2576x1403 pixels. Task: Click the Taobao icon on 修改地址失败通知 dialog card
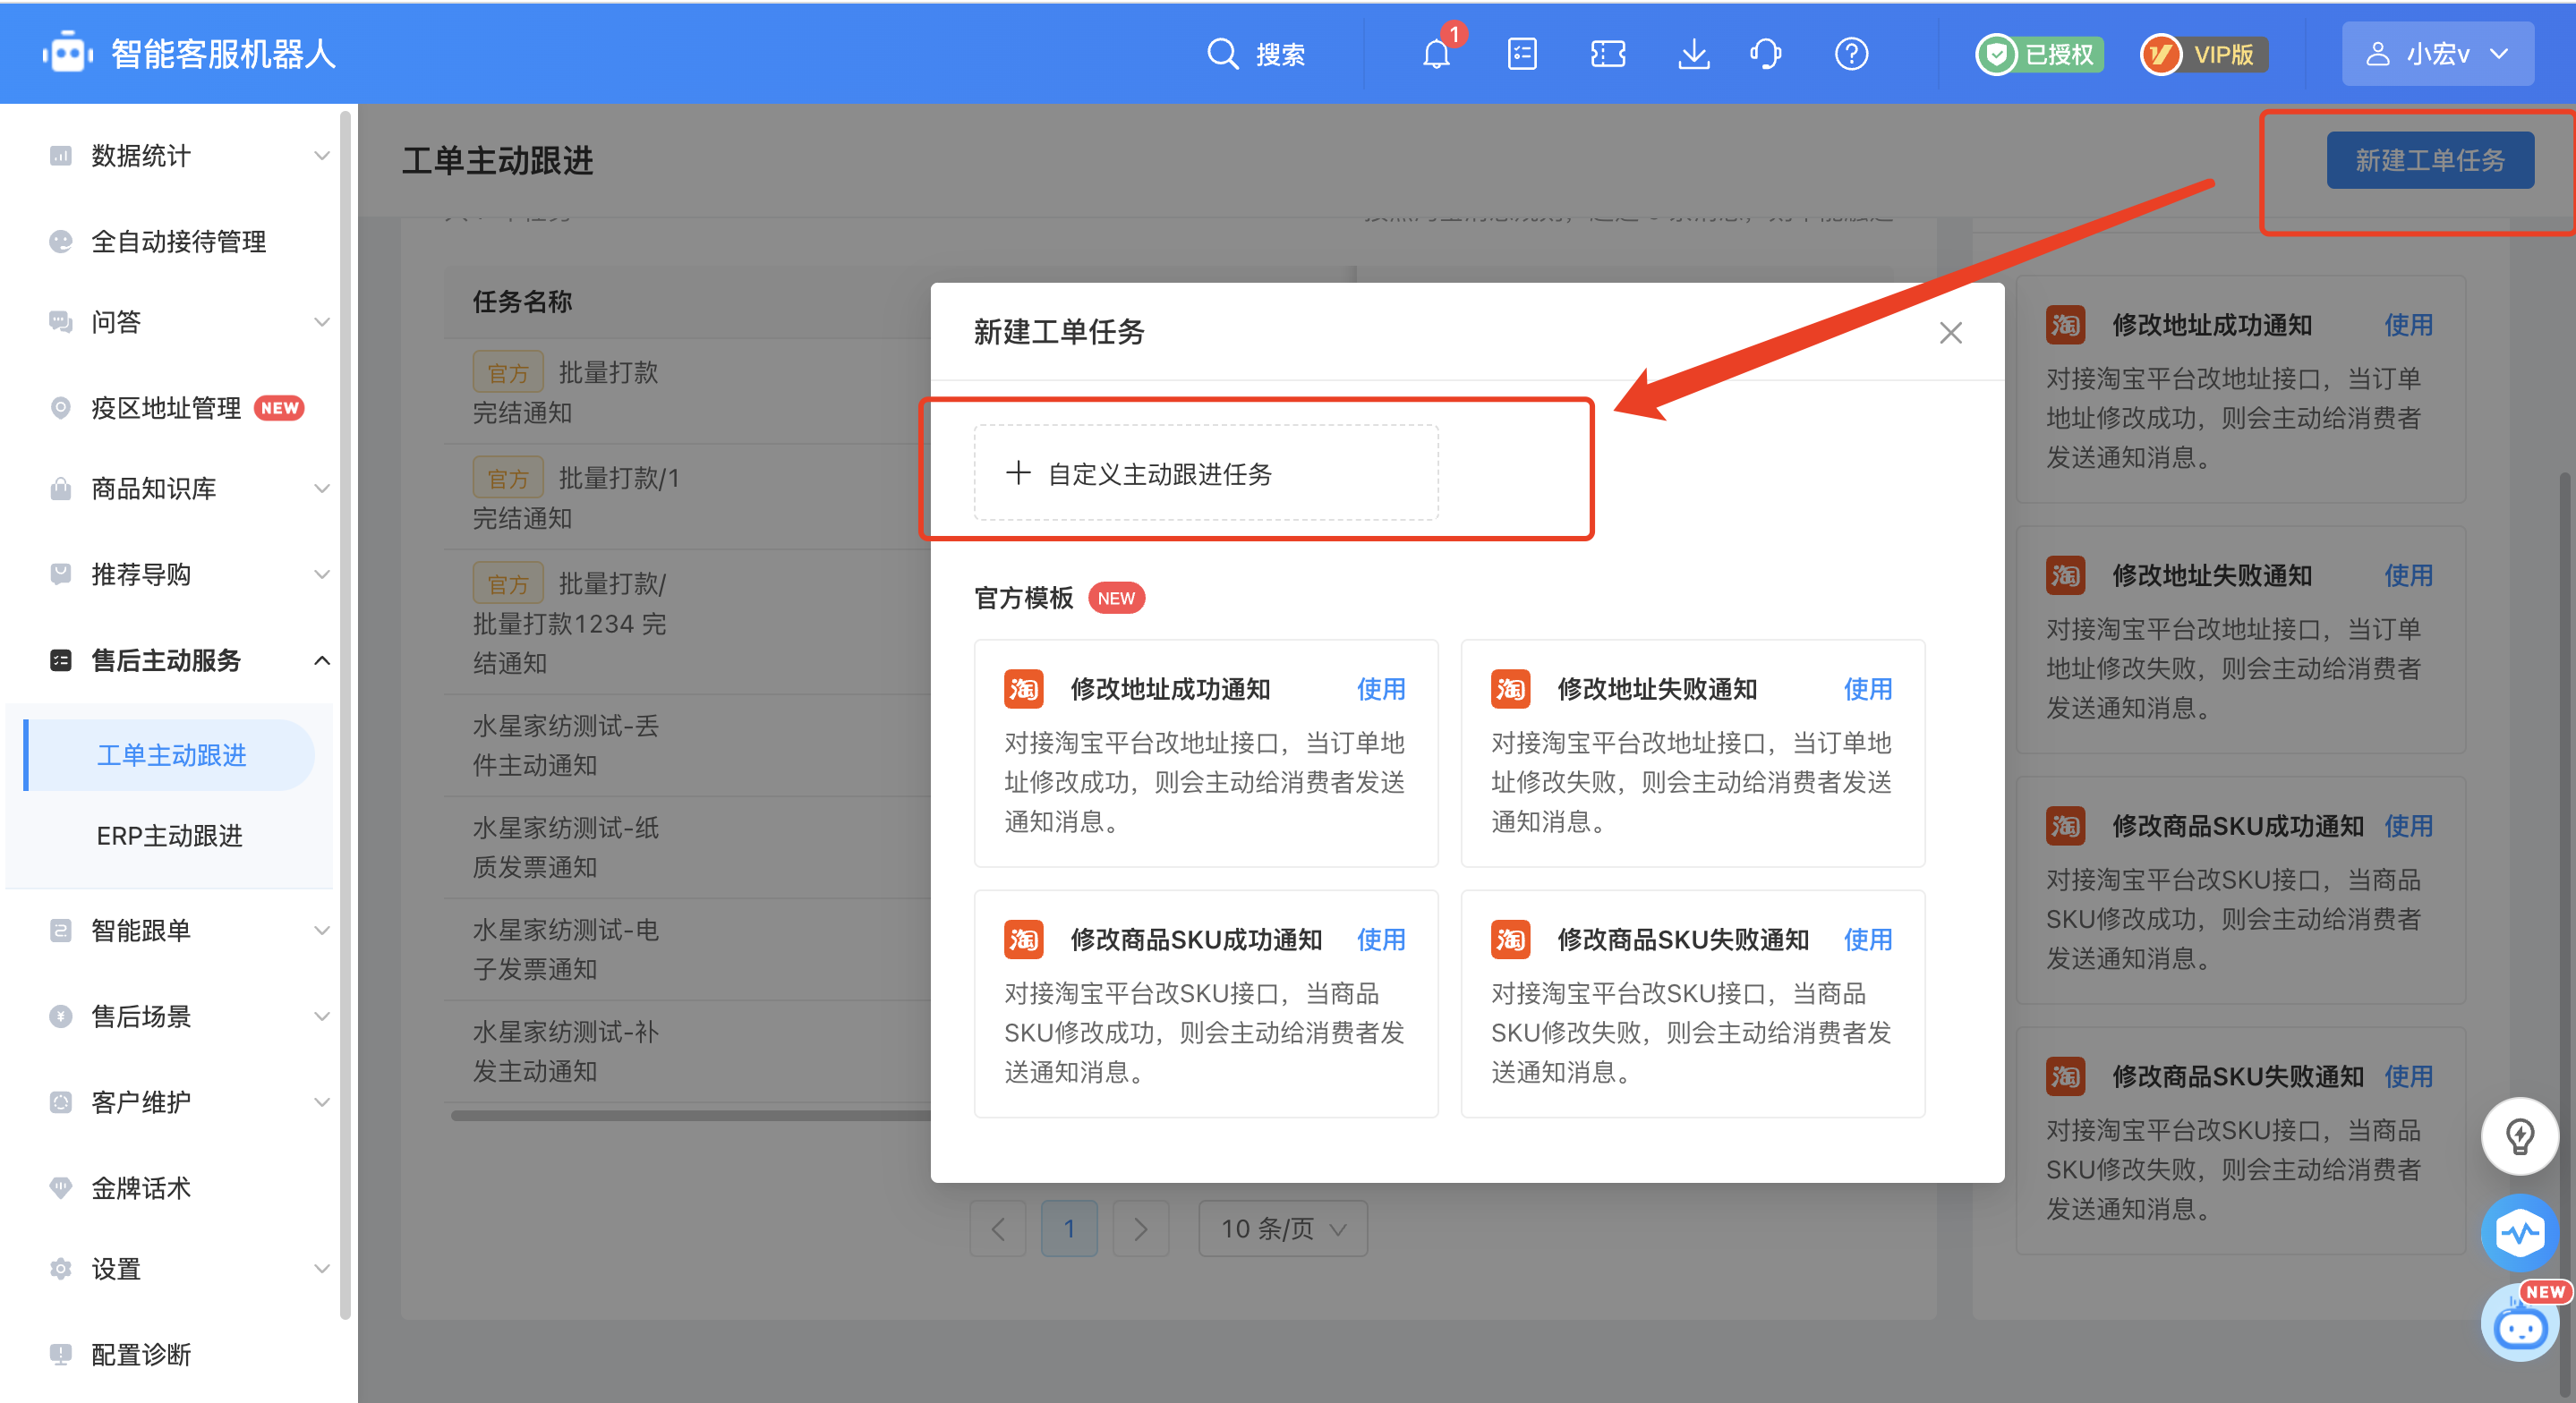point(1511,689)
